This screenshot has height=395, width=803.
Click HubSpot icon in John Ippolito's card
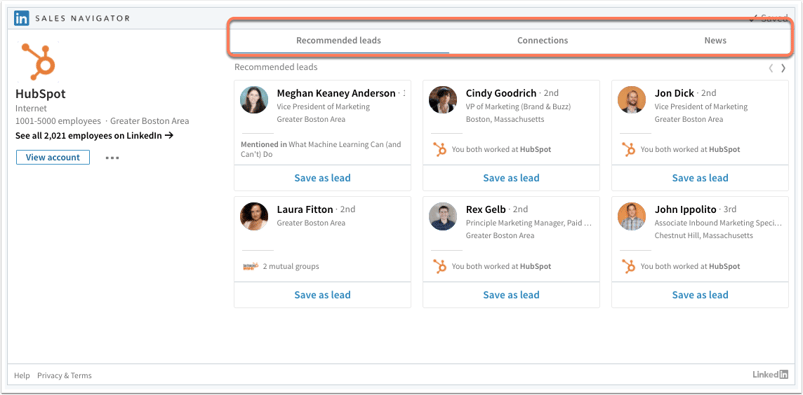tap(628, 266)
